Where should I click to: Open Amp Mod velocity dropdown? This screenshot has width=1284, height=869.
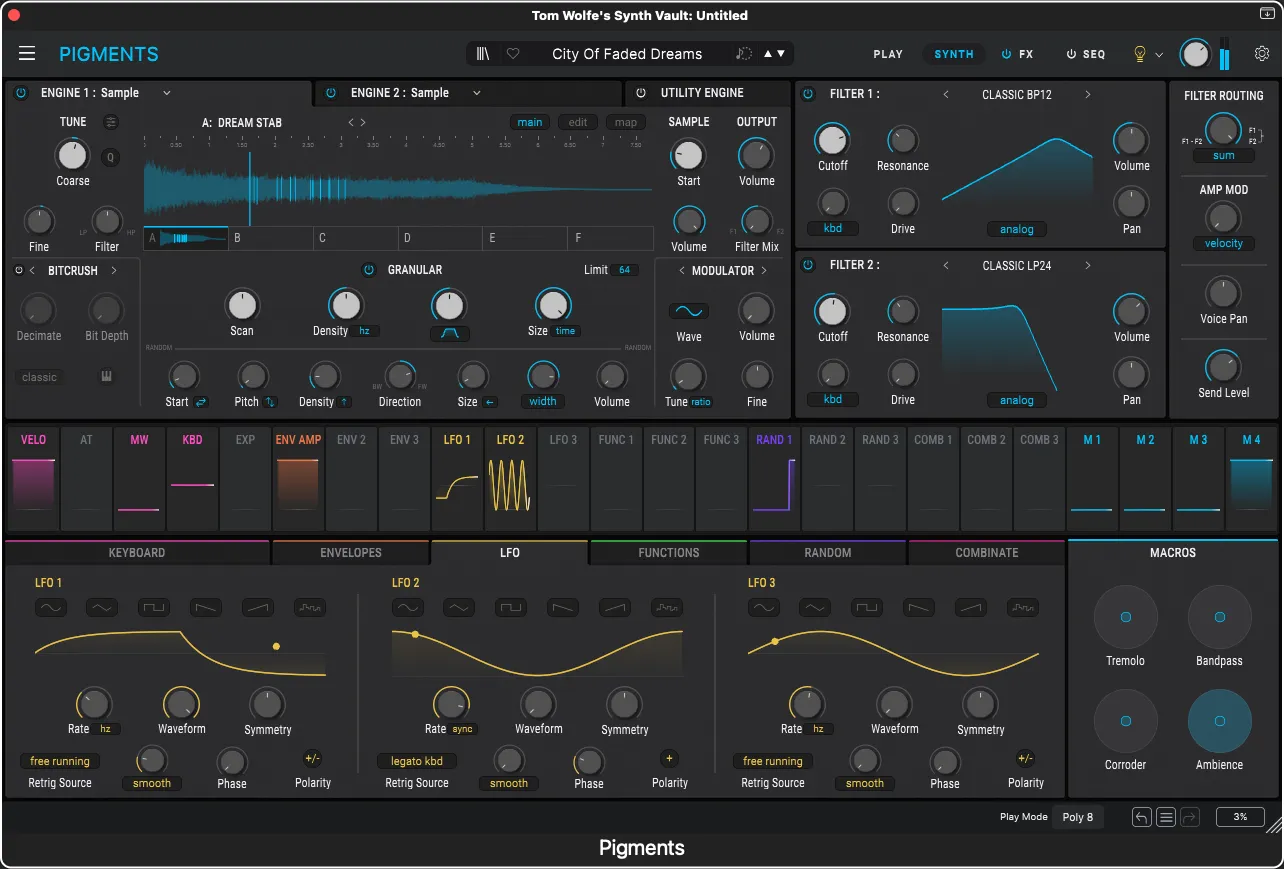click(x=1224, y=243)
